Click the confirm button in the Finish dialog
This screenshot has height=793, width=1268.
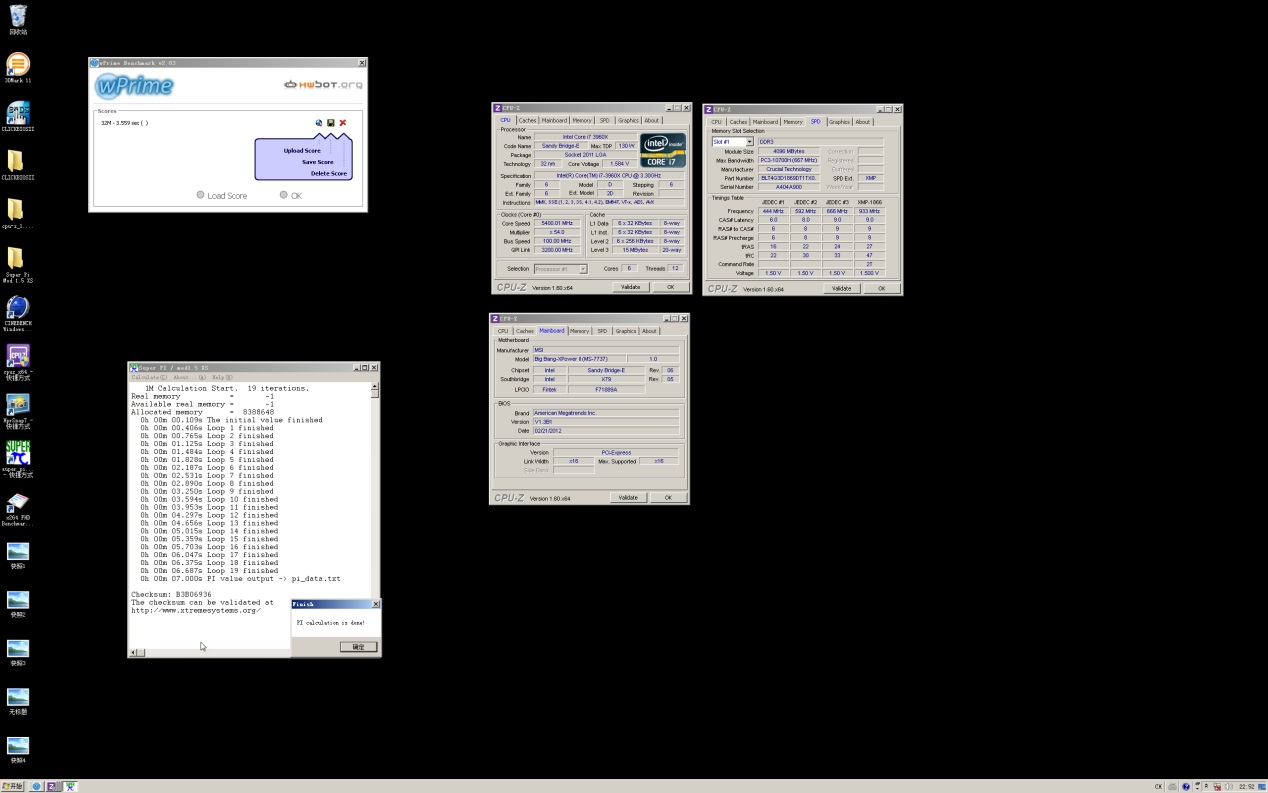point(358,647)
